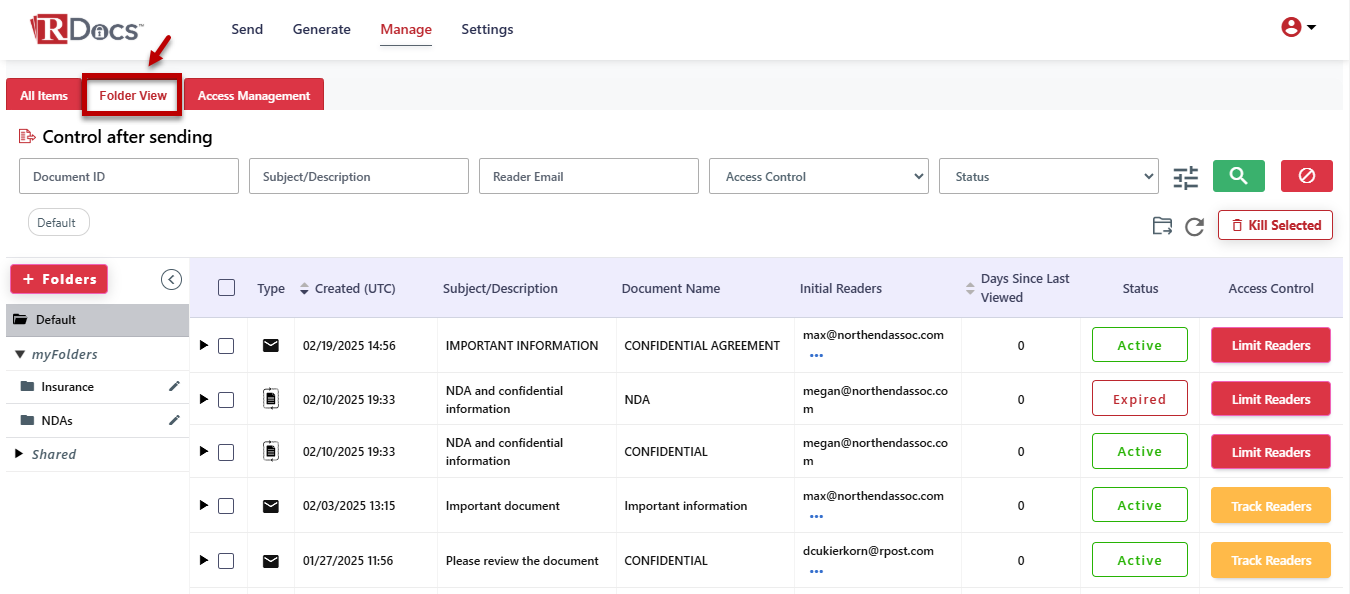The image size is (1350, 594).
Task: Expand the Shared folders node
Action: pyautogui.click(x=20, y=454)
